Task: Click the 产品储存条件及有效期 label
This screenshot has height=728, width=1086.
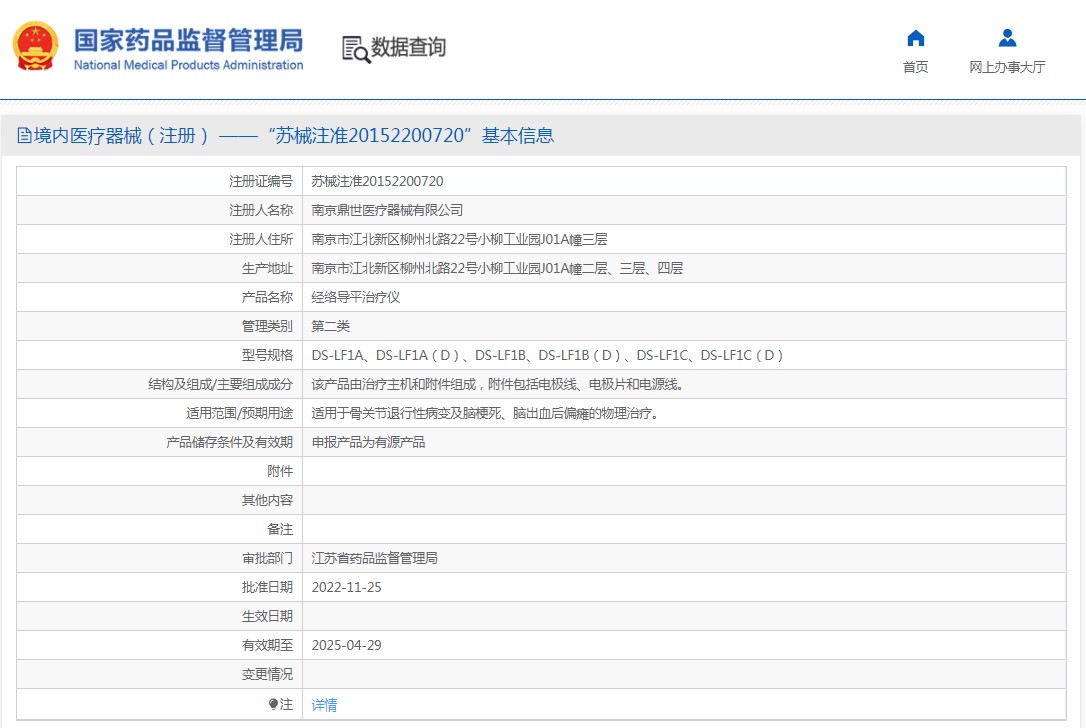Action: click(x=229, y=443)
